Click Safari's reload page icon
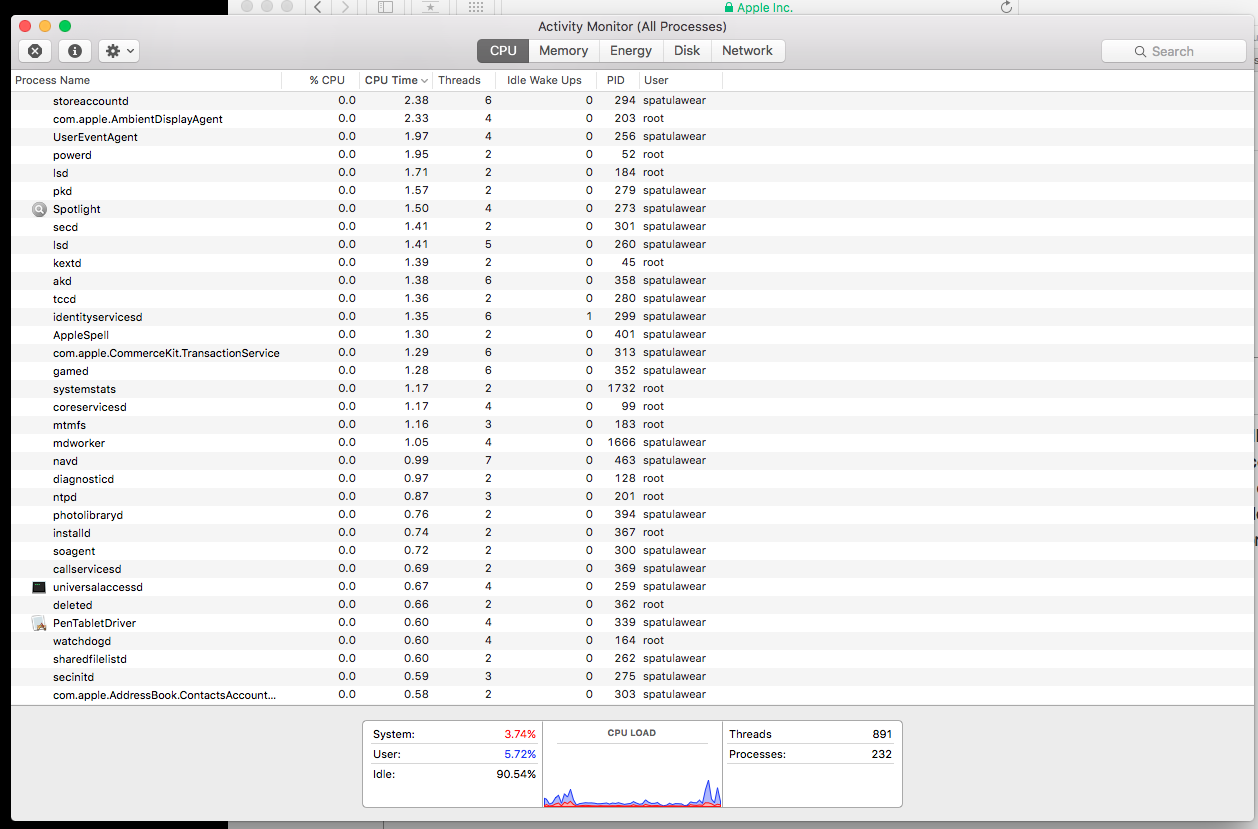The width and height of the screenshot is (1258, 829). 1006,8
